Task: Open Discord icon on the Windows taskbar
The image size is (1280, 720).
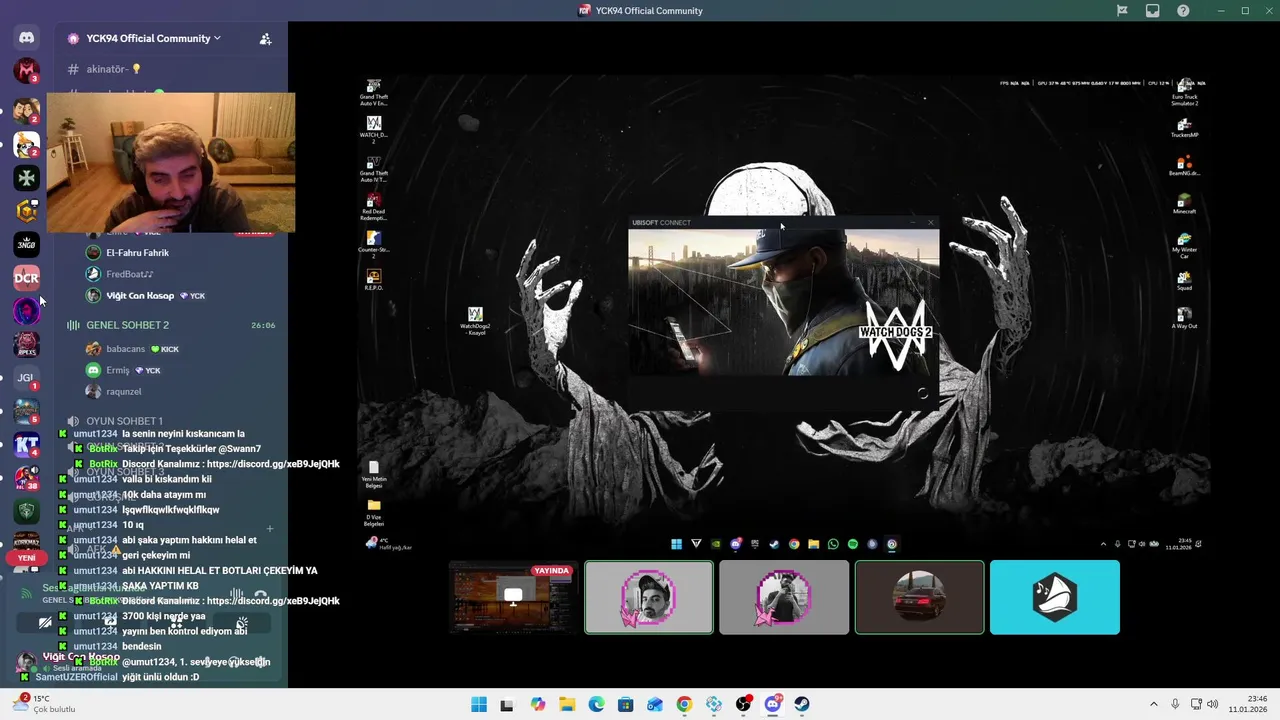Action: tap(773, 704)
